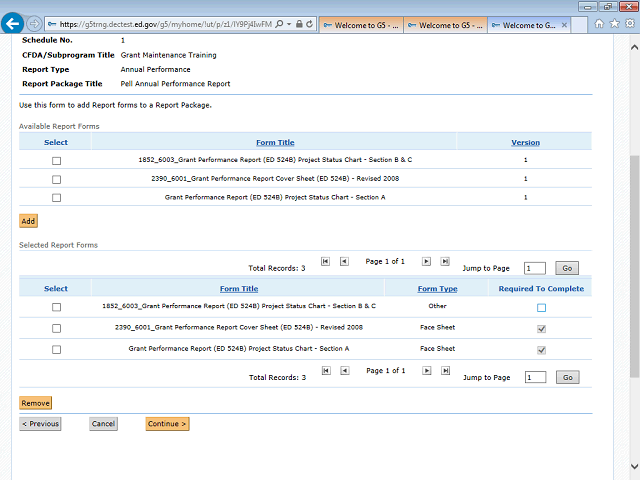Go to last page in top pager
The height and width of the screenshot is (480, 640).
click(x=445, y=261)
